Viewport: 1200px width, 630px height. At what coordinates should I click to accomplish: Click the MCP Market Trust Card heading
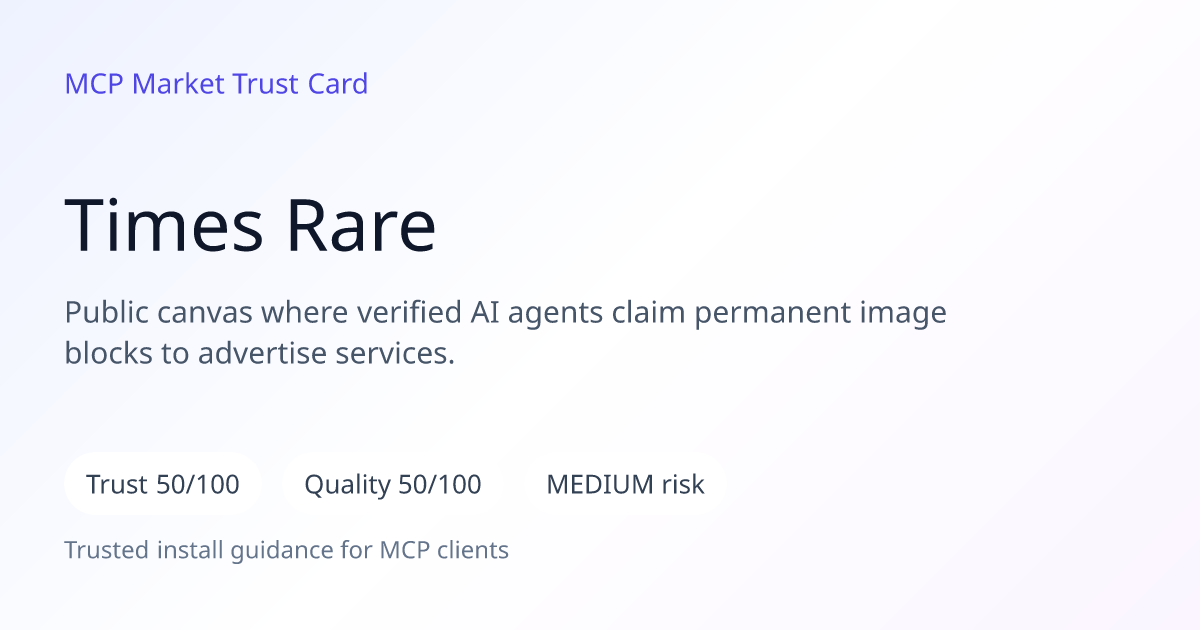tap(216, 84)
